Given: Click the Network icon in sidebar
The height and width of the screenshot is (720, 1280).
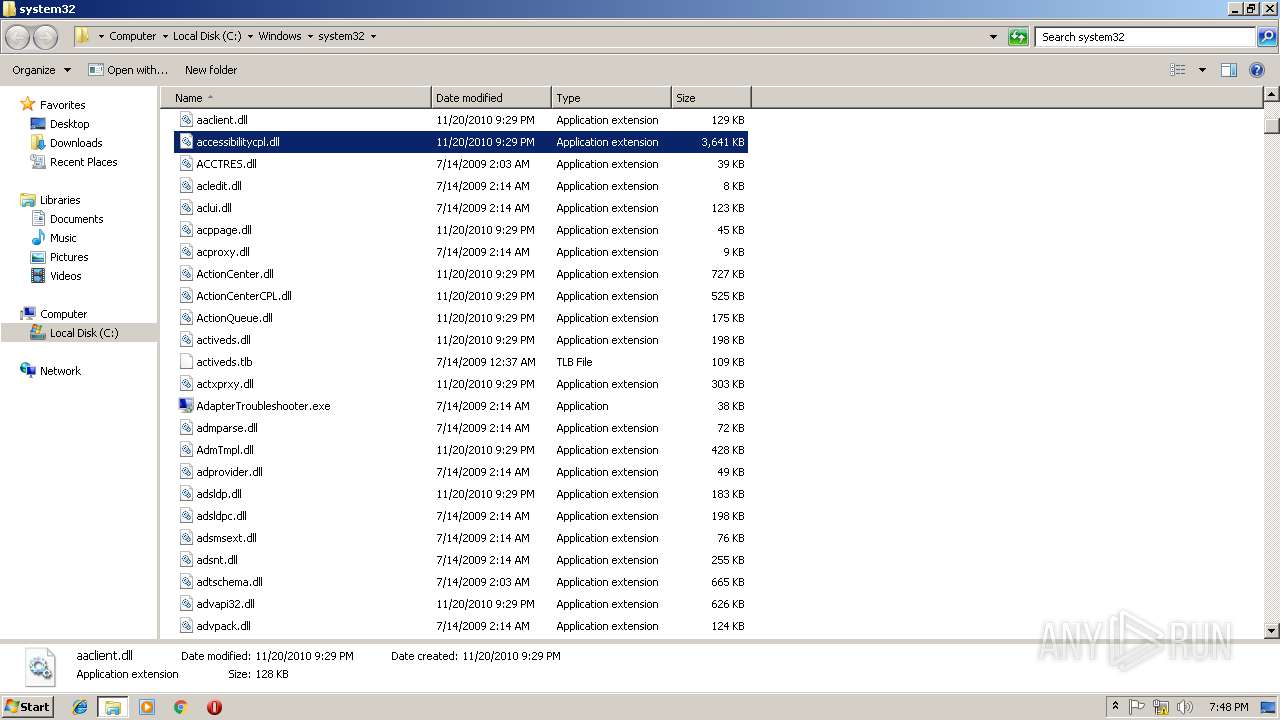Looking at the screenshot, I should pos(28,371).
